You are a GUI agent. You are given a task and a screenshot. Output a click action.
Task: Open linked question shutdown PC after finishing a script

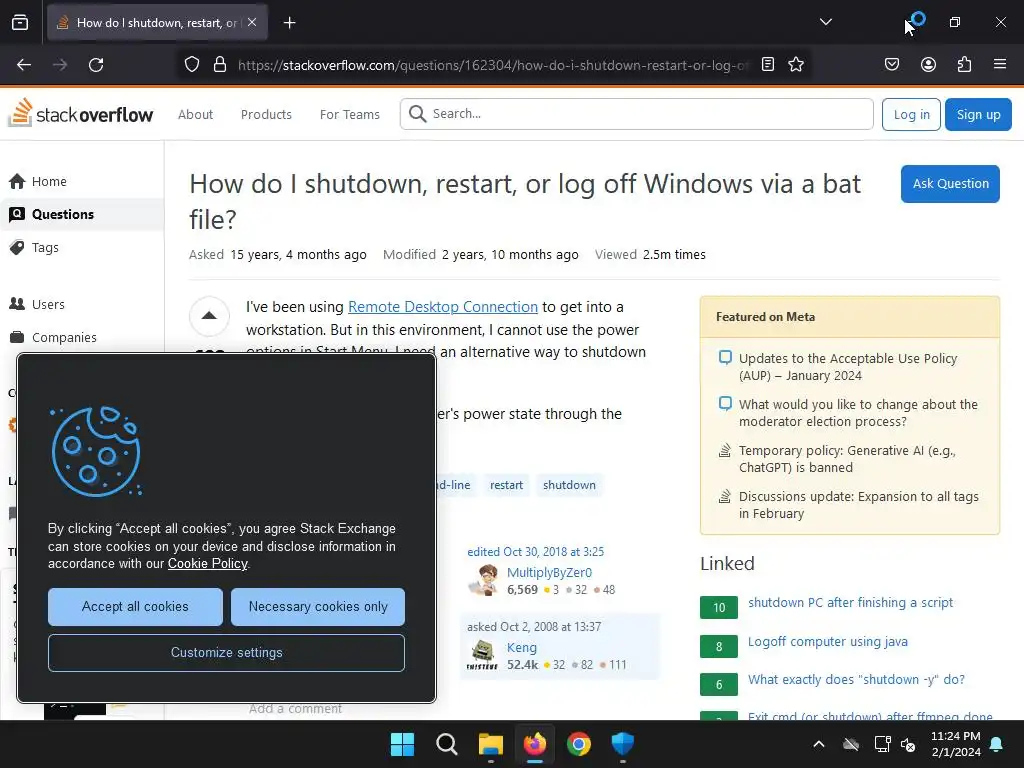(x=850, y=602)
